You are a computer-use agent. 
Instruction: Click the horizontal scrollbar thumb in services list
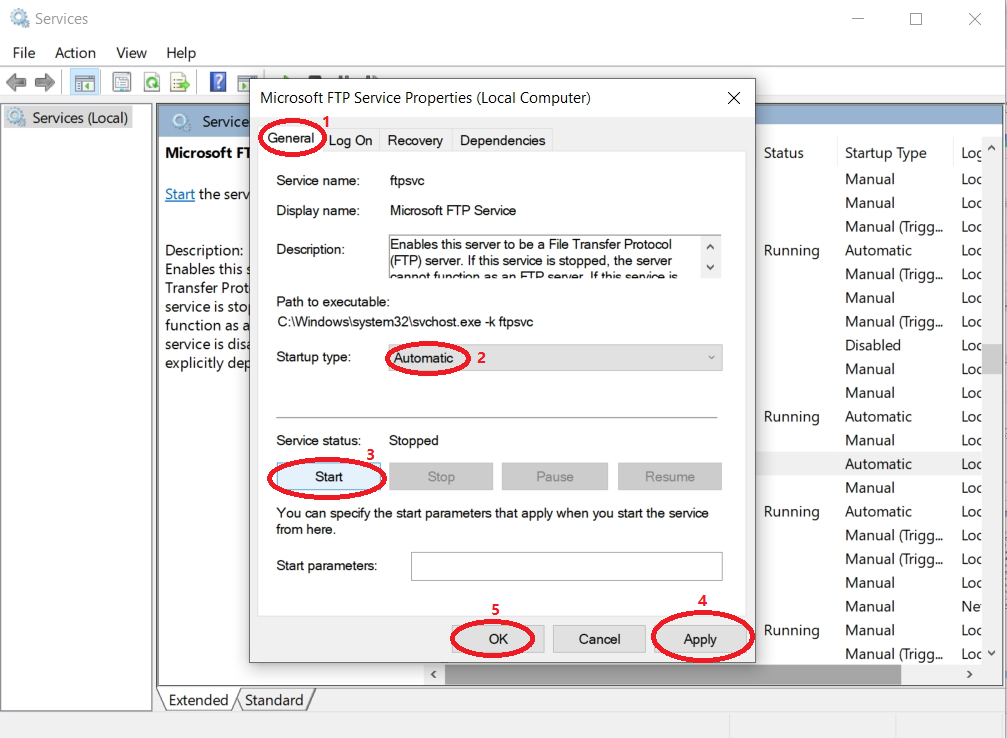672,674
